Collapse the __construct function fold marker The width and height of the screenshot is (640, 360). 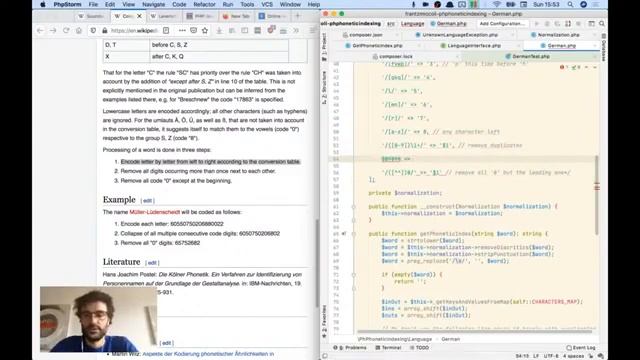pyautogui.click(x=353, y=207)
